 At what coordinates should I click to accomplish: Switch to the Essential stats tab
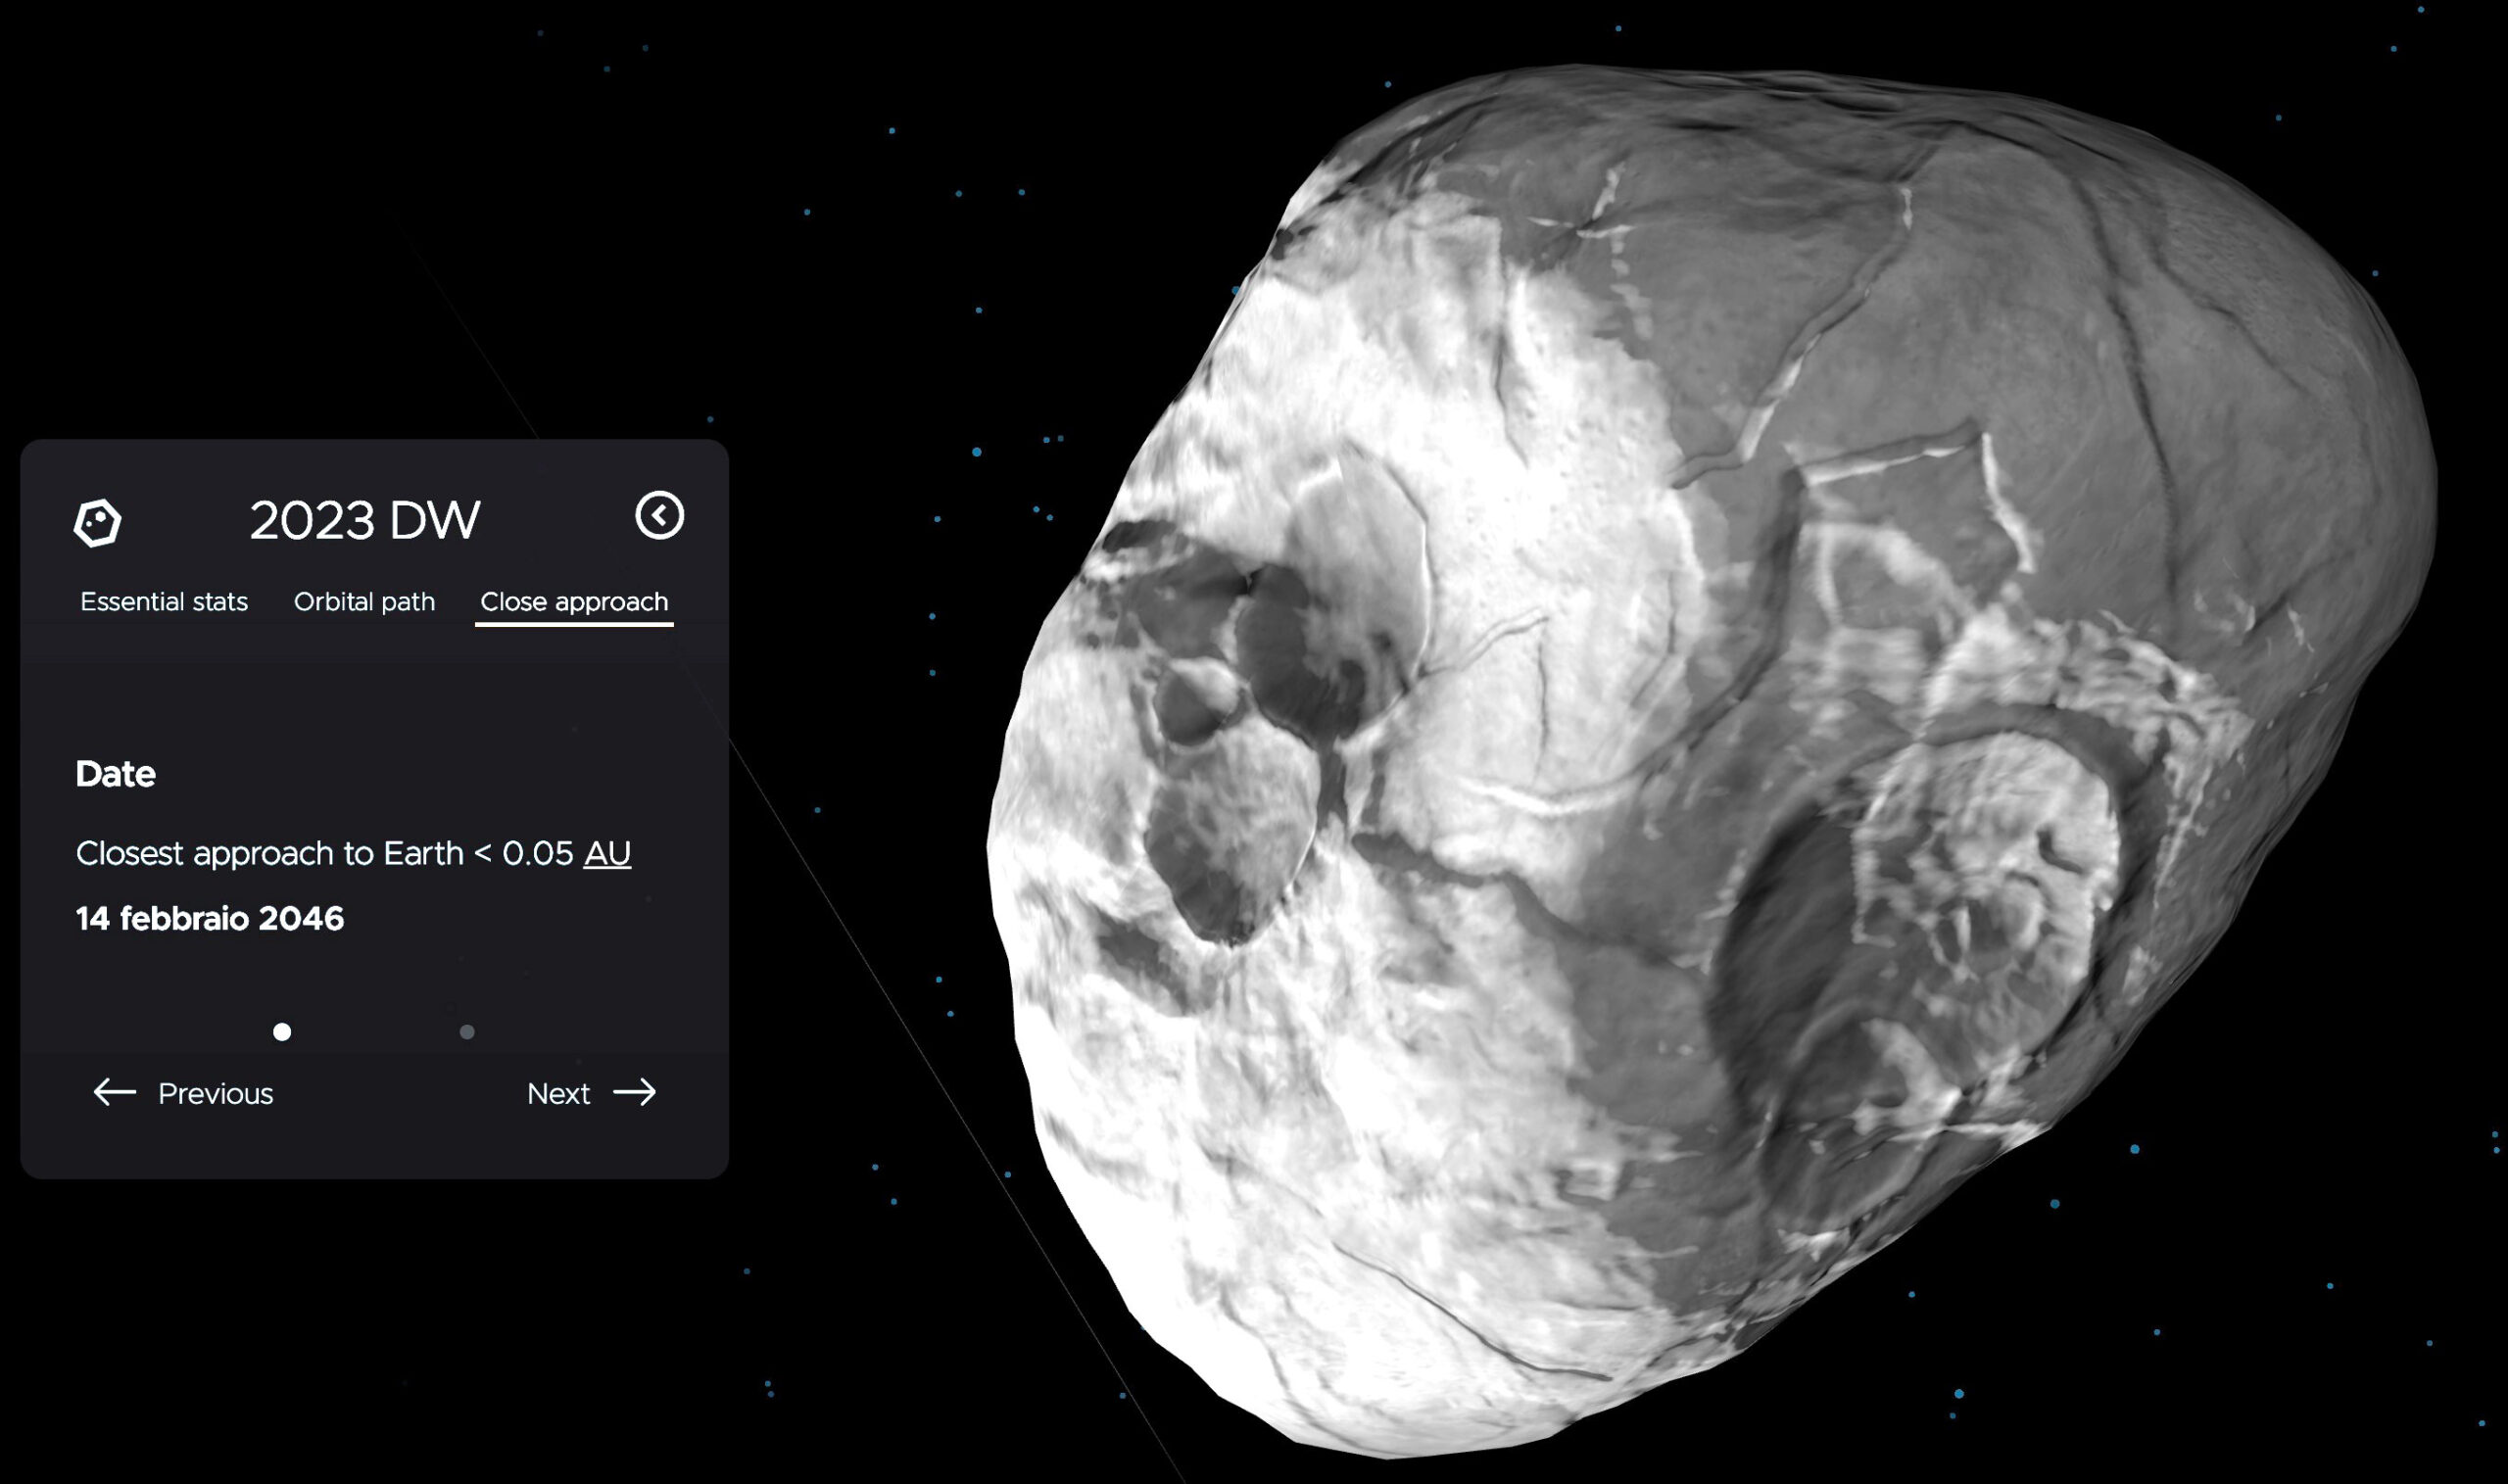(x=164, y=602)
